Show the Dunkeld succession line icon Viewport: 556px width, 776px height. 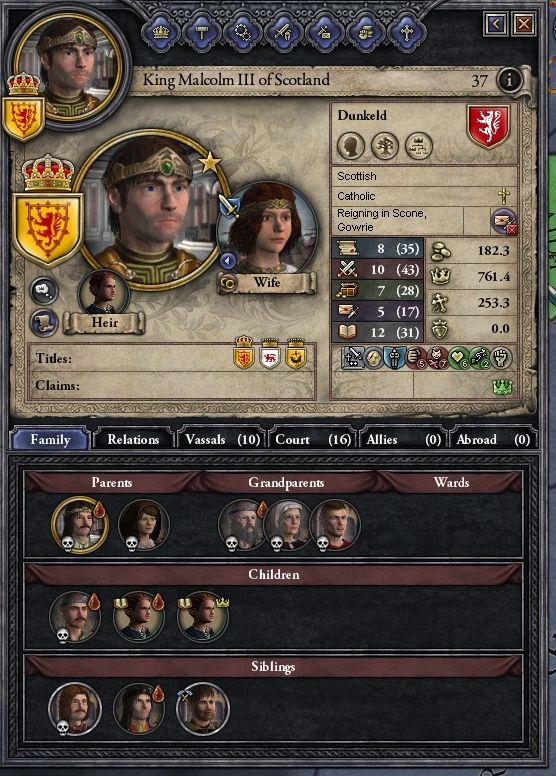tap(419, 146)
